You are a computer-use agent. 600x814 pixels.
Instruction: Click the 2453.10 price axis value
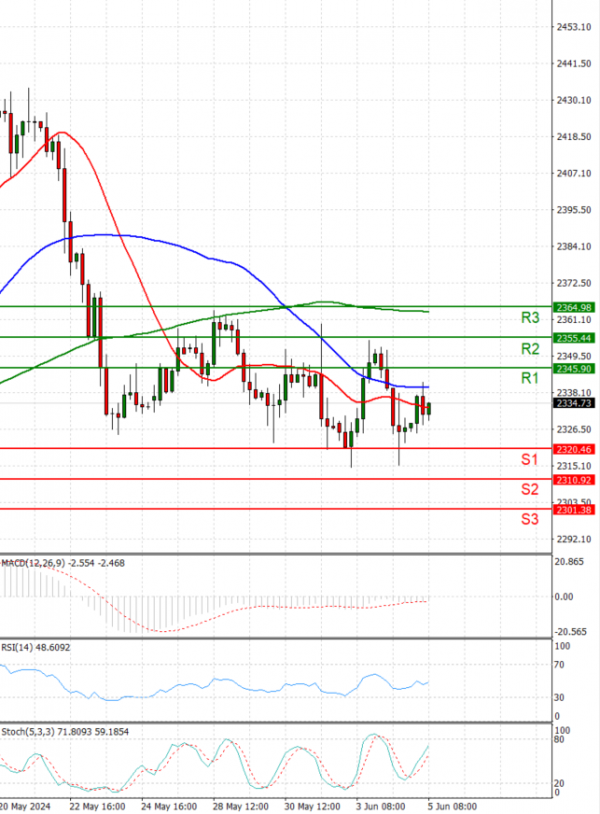[574, 27]
